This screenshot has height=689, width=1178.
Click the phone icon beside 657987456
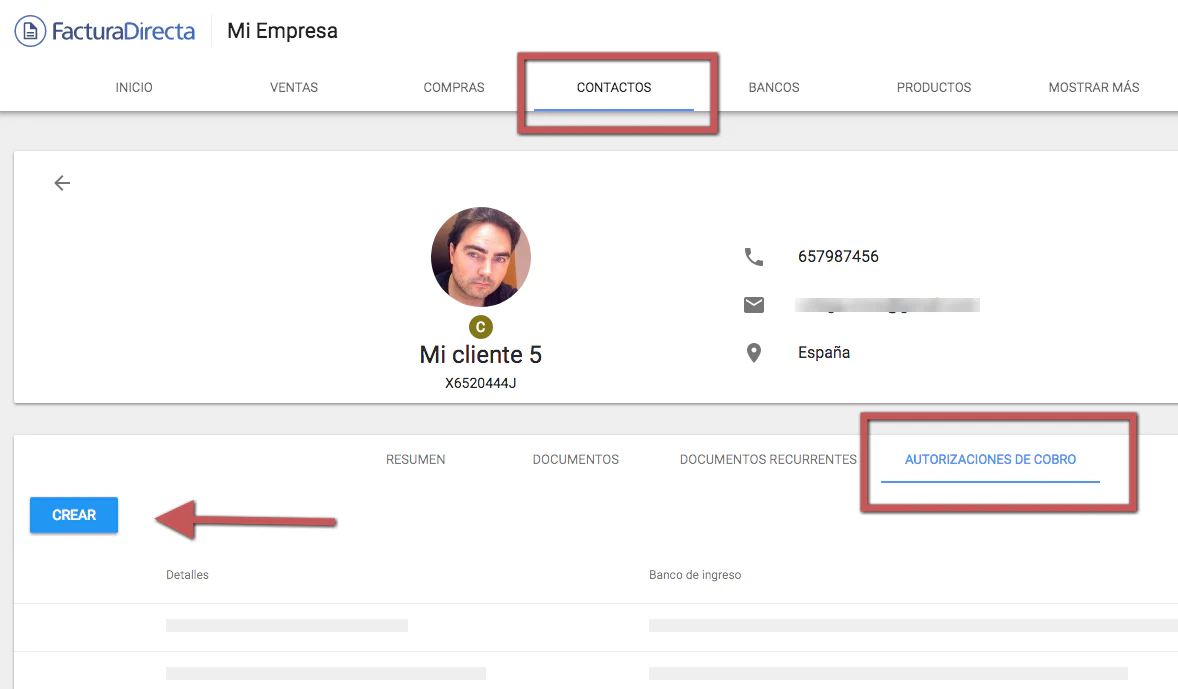[x=754, y=256]
